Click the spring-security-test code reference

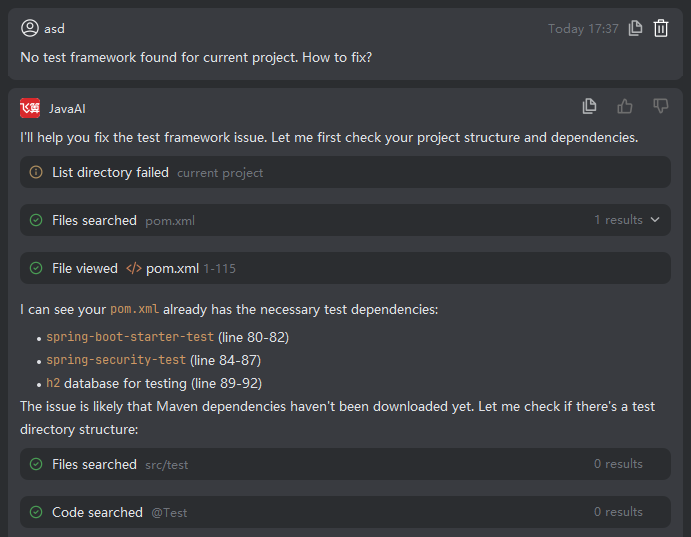[x=116, y=360]
